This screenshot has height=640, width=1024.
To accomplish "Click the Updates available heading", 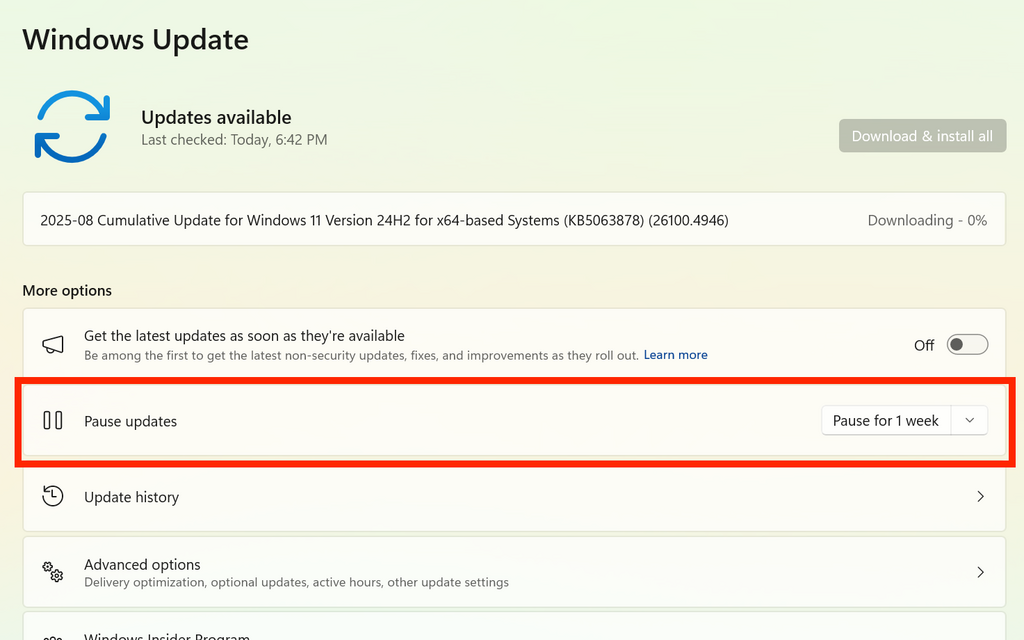I will 216,118.
